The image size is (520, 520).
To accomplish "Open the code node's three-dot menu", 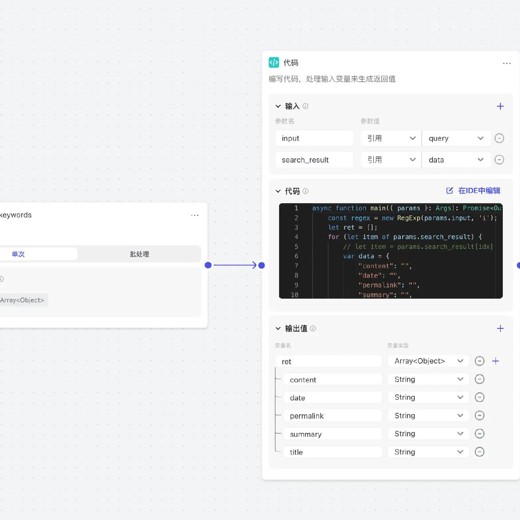I will pos(506,63).
